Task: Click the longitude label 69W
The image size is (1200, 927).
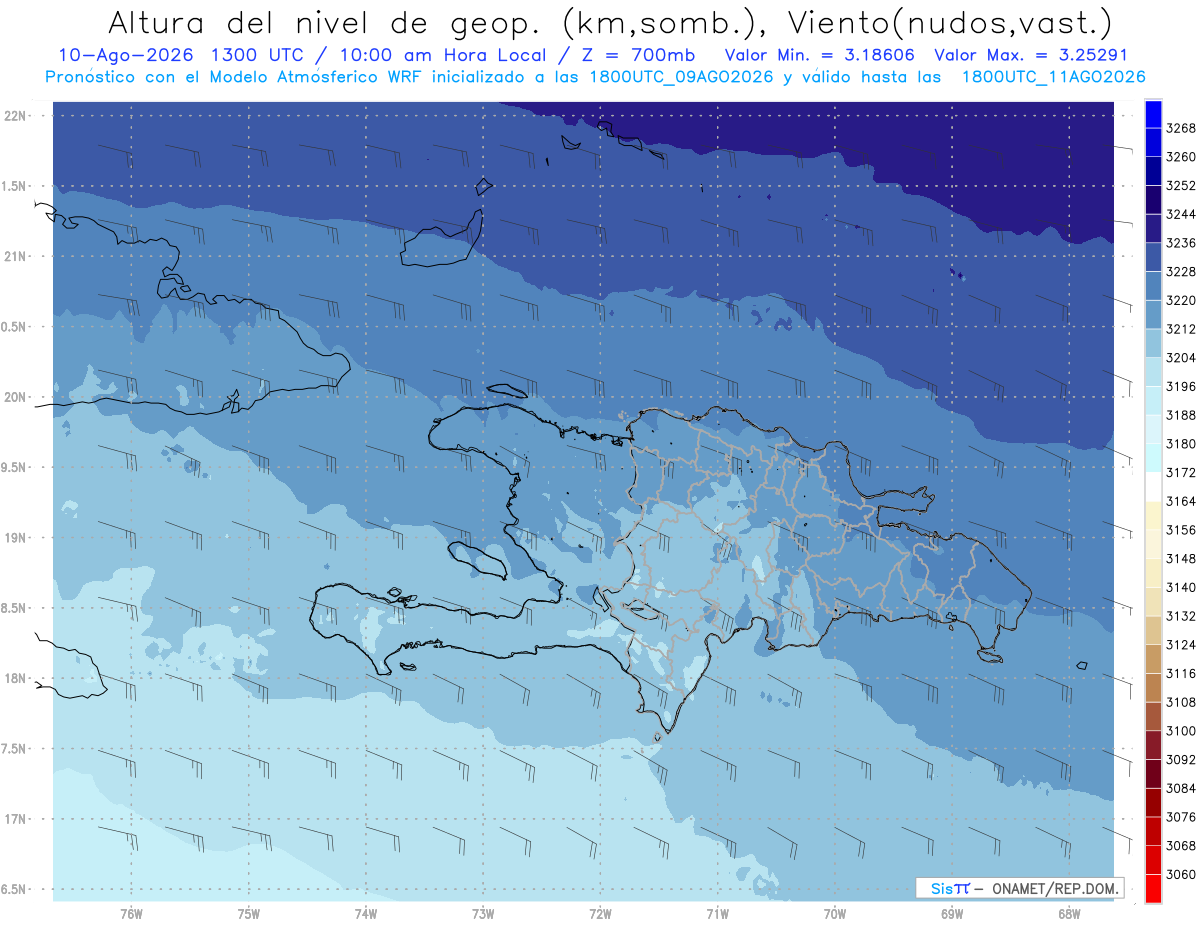Action: [x=952, y=913]
